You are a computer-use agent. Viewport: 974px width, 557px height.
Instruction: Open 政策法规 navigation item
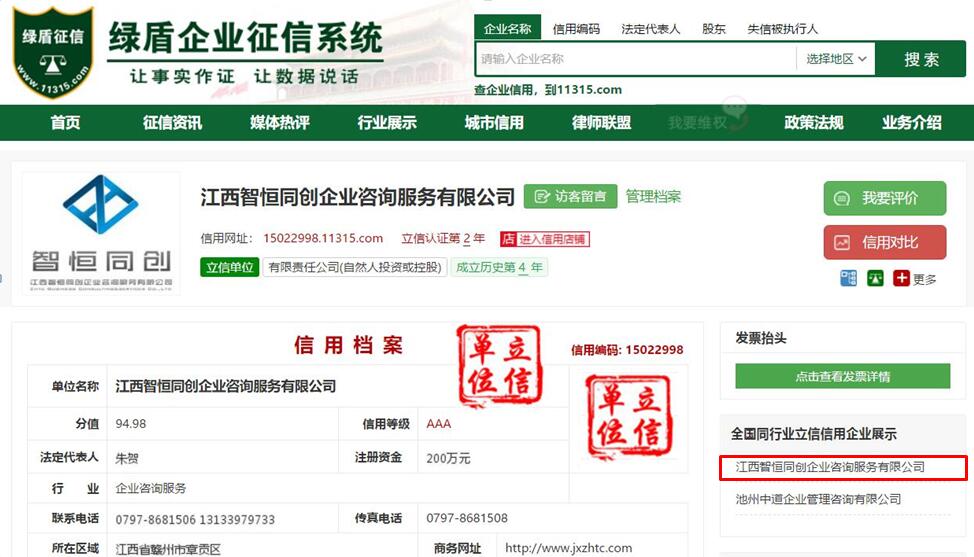[x=814, y=122]
